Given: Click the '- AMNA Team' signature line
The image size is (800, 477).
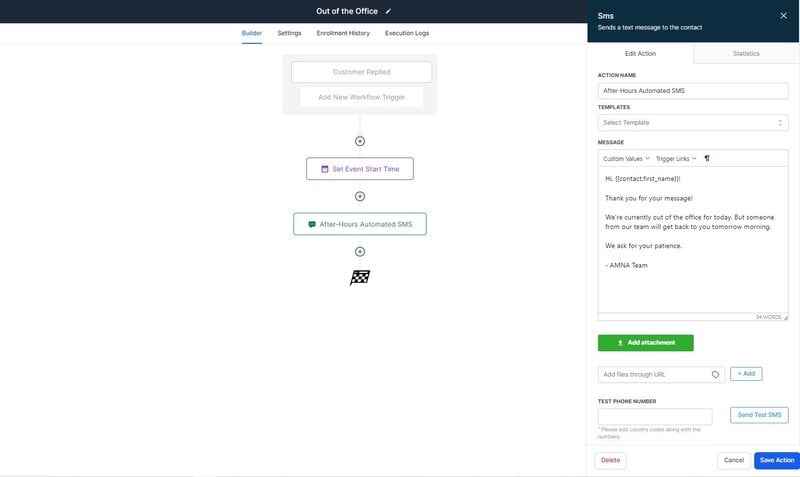Looking at the screenshot, I should [x=626, y=265].
